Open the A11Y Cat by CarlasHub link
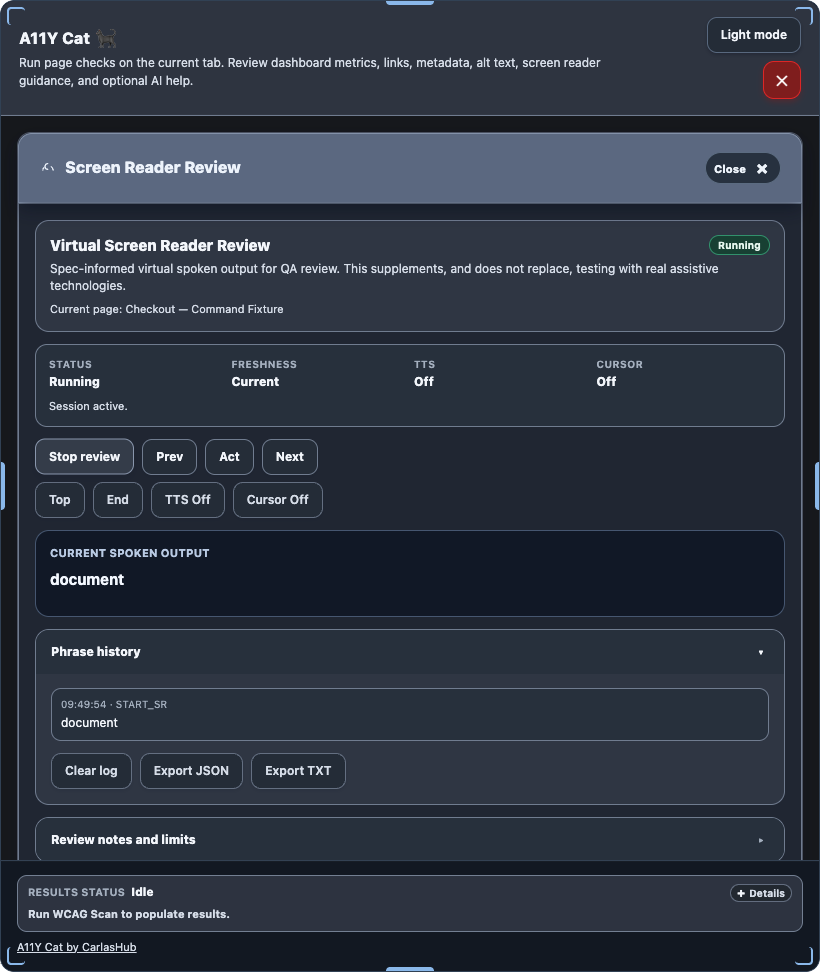820x972 pixels. (76, 946)
